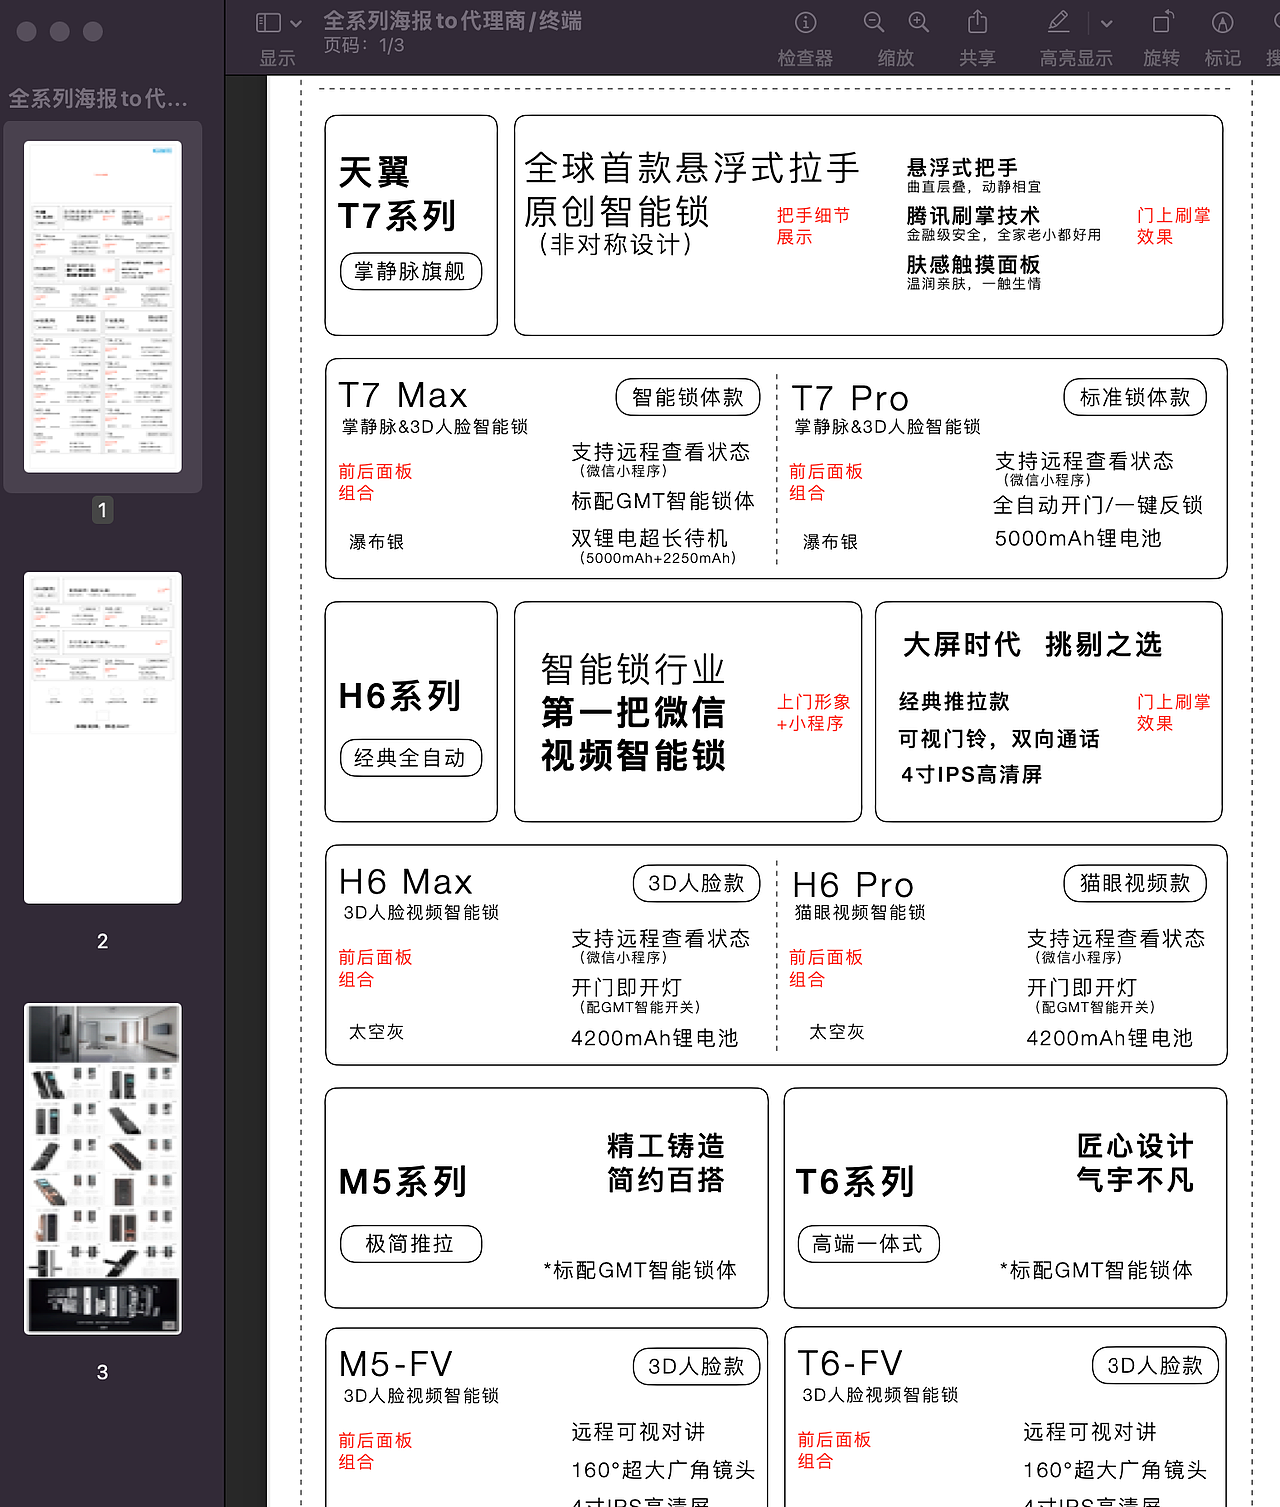Image resolution: width=1280 pixels, height=1507 pixels.
Task: Click the 检查器 label under the info icon
Action: pos(805,57)
